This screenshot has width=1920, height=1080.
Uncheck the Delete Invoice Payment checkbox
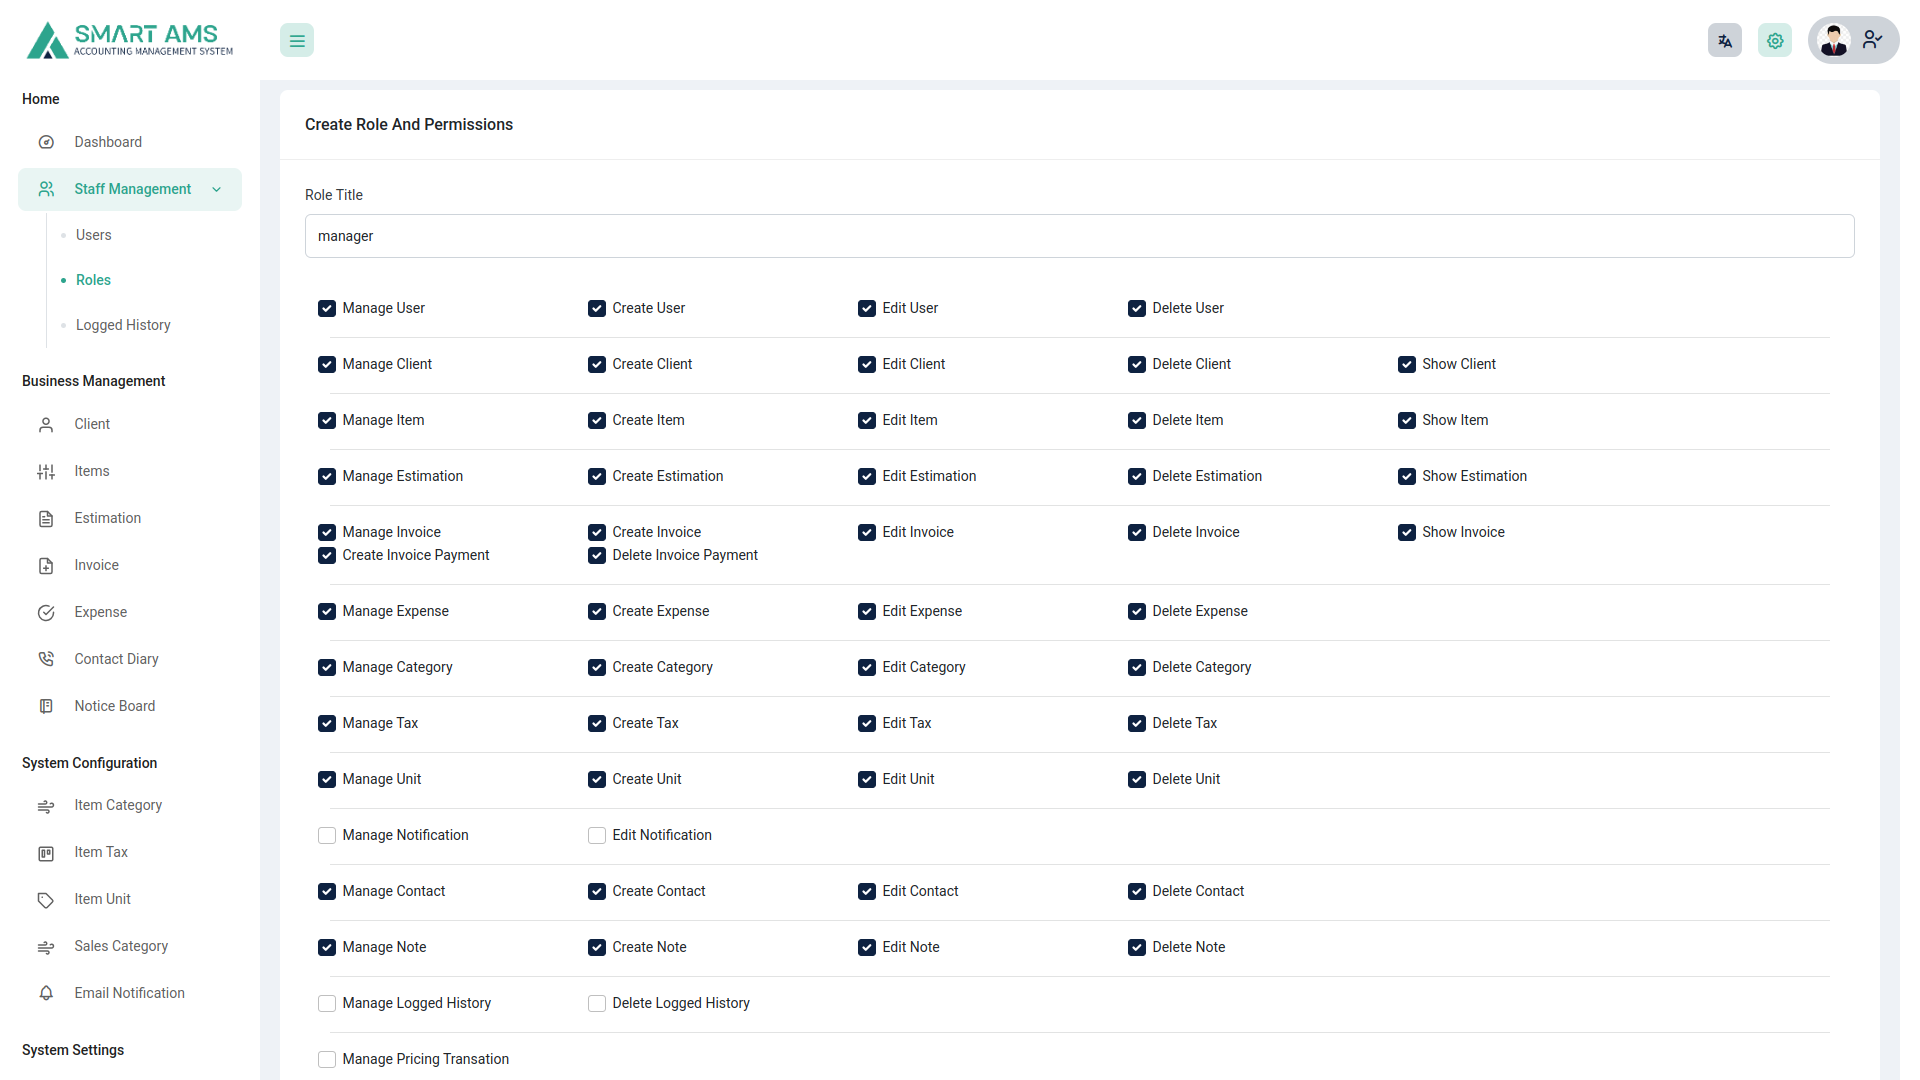597,555
